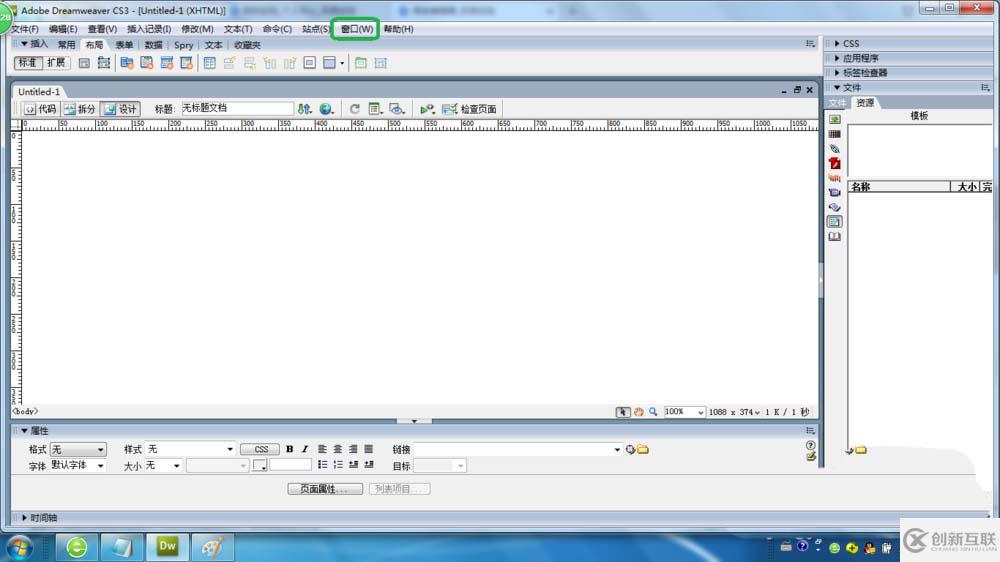
Task: Toggle Align Center in the Properties panel
Action: [x=337, y=449]
